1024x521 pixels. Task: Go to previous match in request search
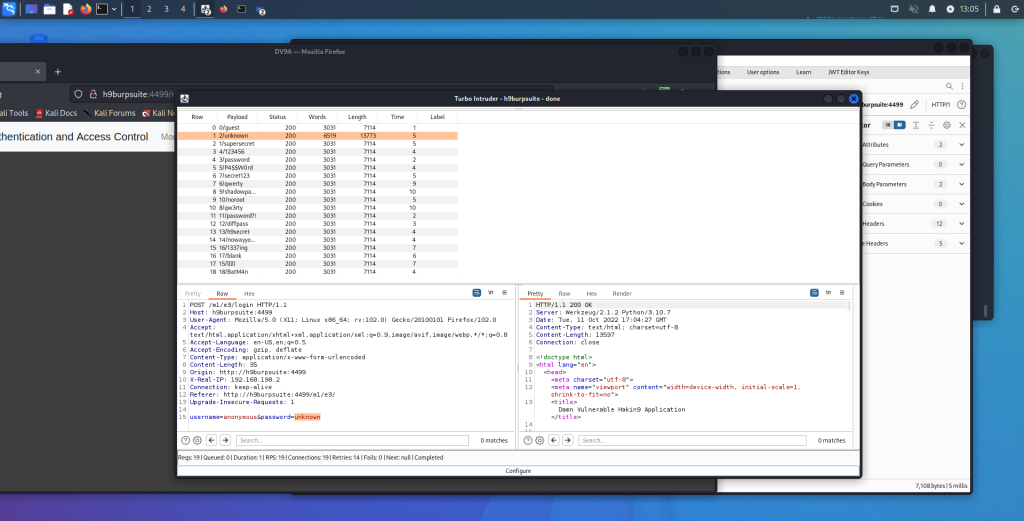click(x=212, y=441)
